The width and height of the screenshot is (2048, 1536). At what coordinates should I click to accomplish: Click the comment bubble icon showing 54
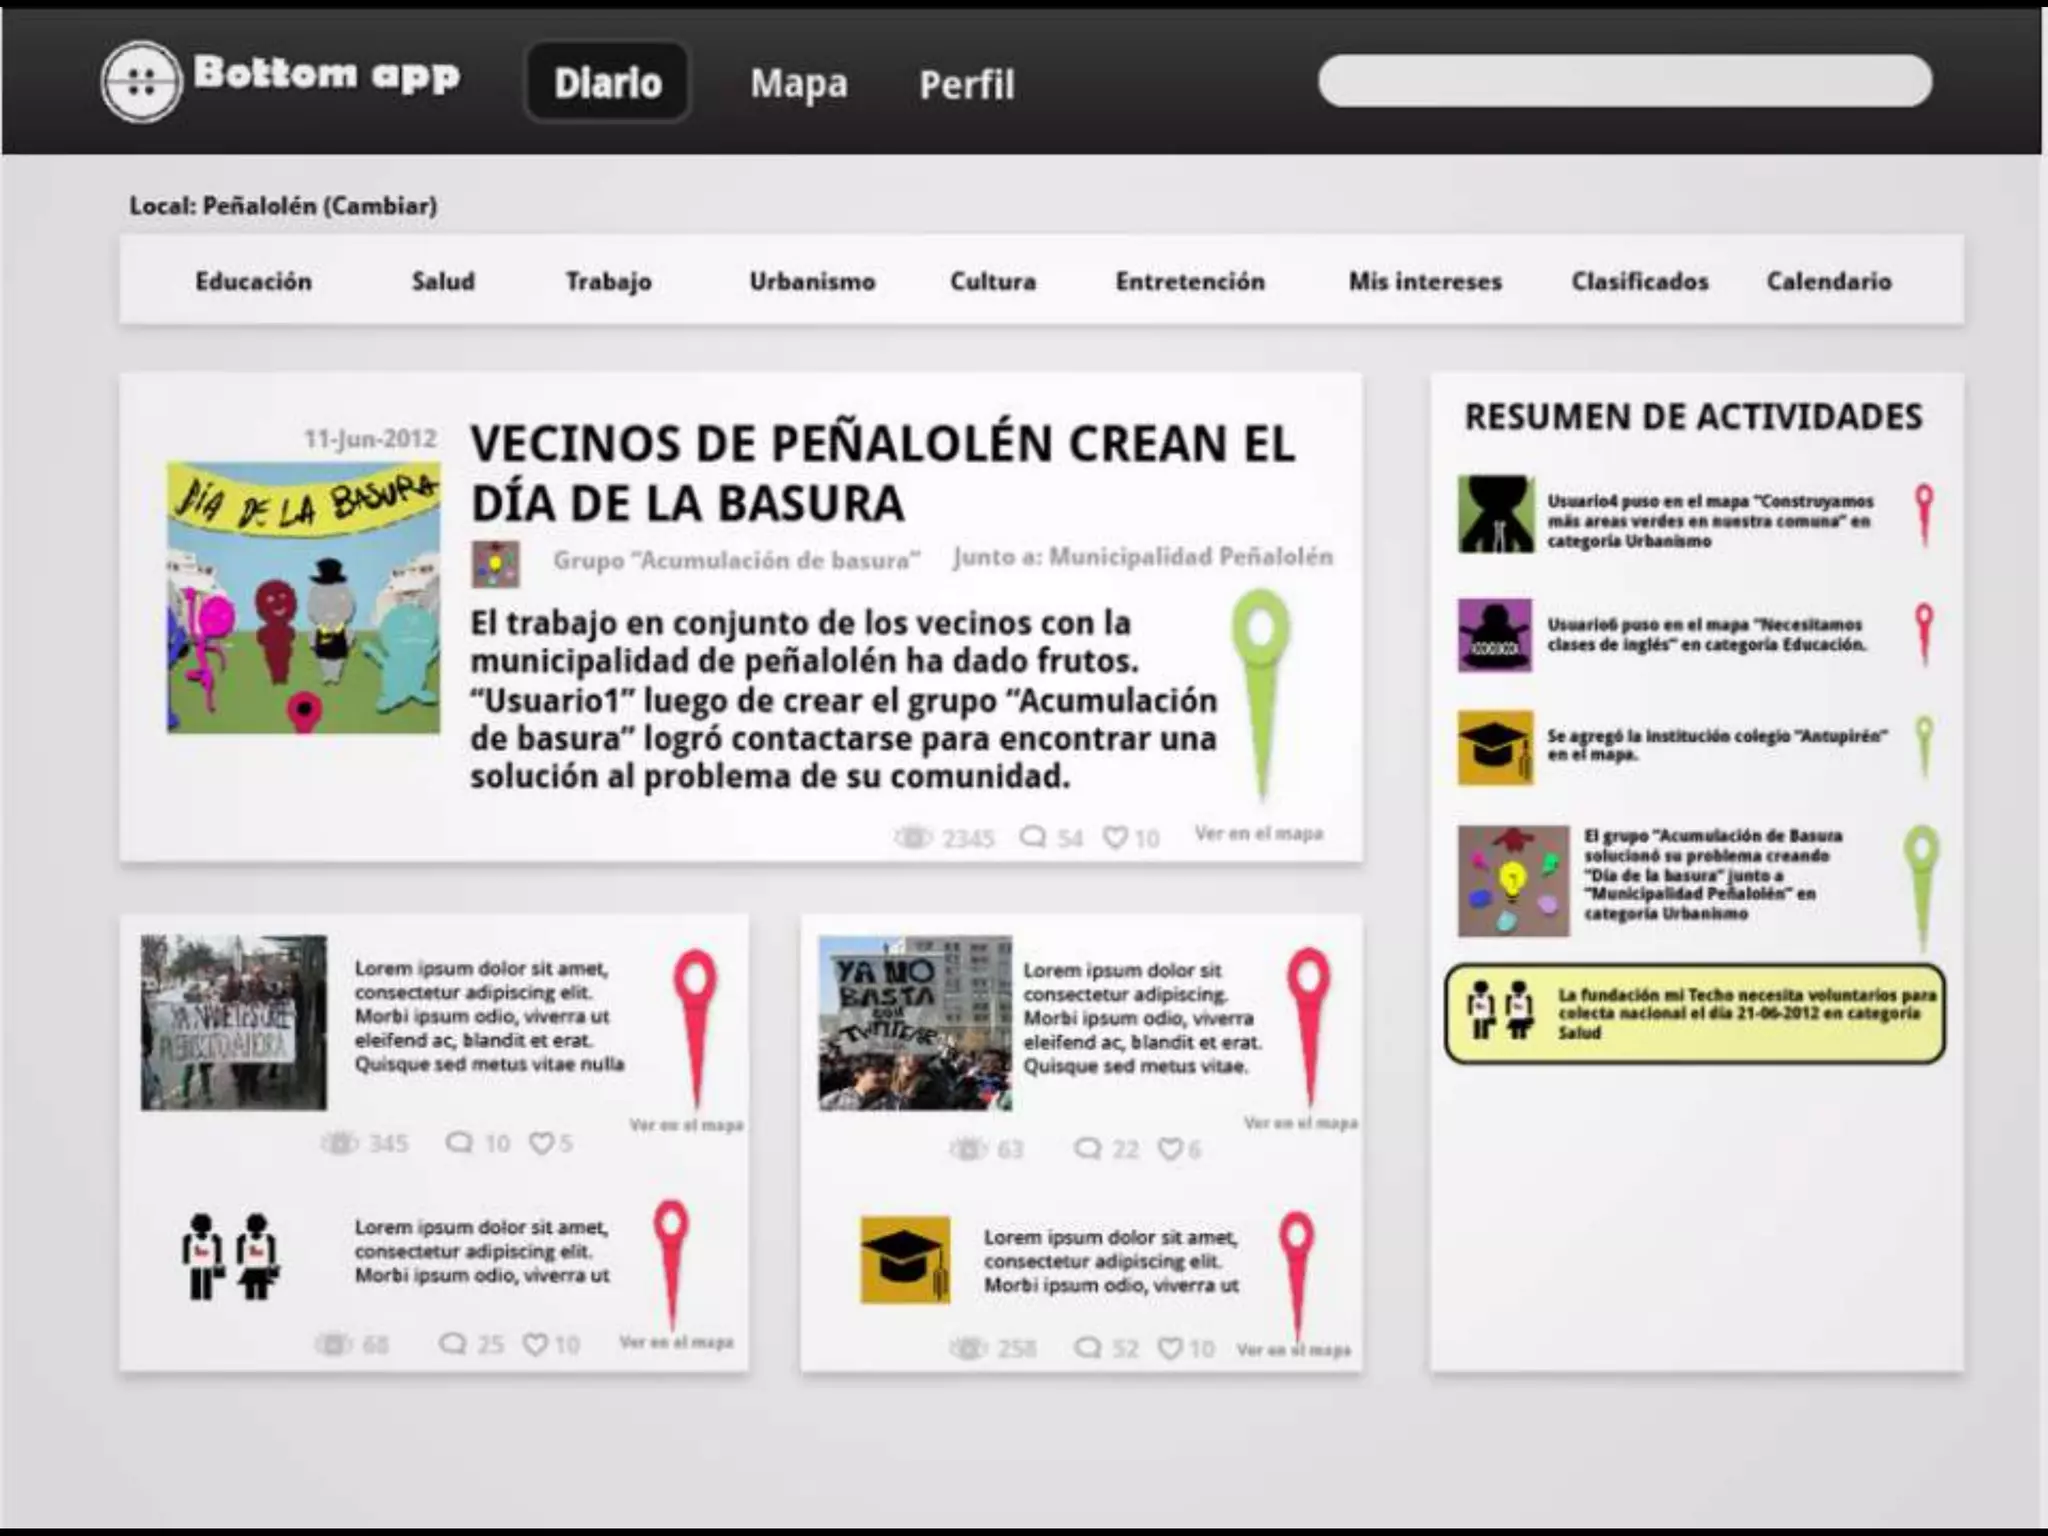(1032, 836)
